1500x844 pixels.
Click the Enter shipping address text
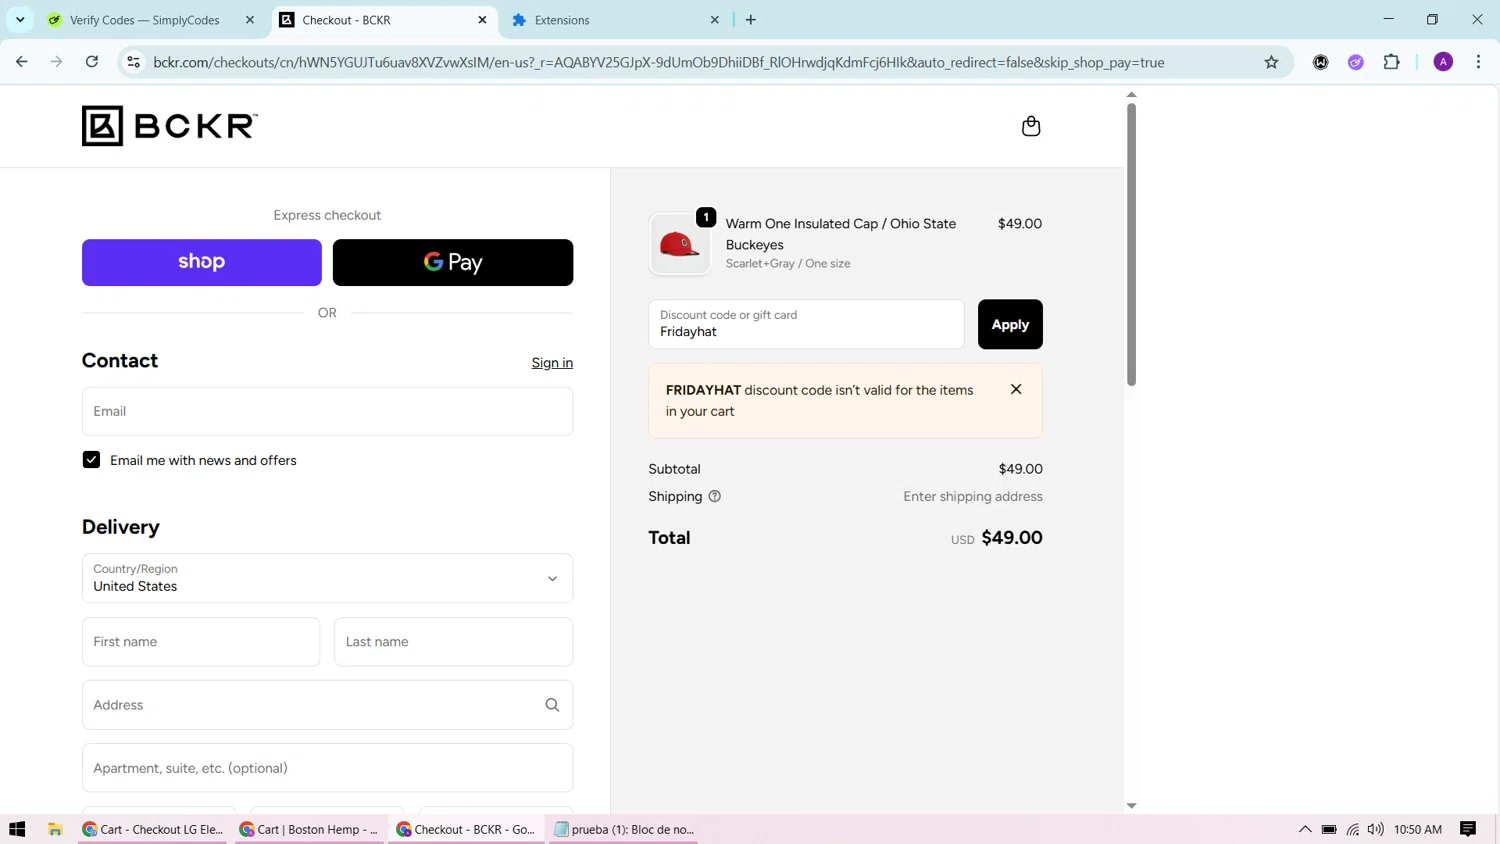973,496
